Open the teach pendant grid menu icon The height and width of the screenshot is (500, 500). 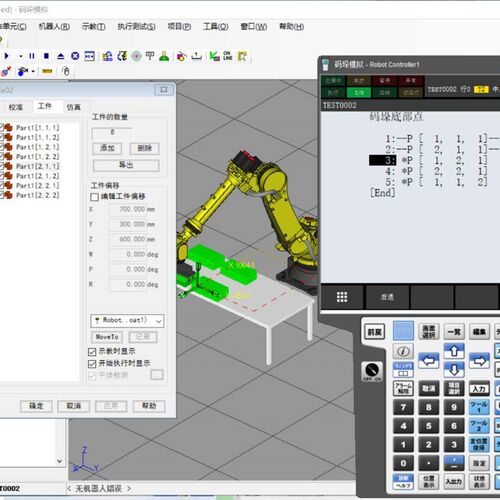(x=342, y=297)
